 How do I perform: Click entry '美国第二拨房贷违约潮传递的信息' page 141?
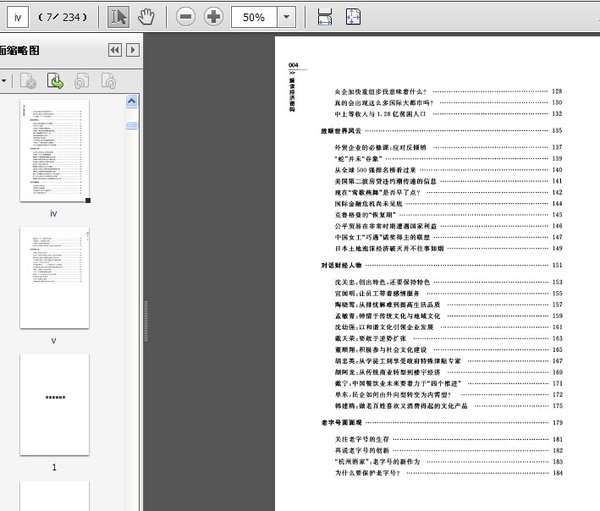[448, 181]
